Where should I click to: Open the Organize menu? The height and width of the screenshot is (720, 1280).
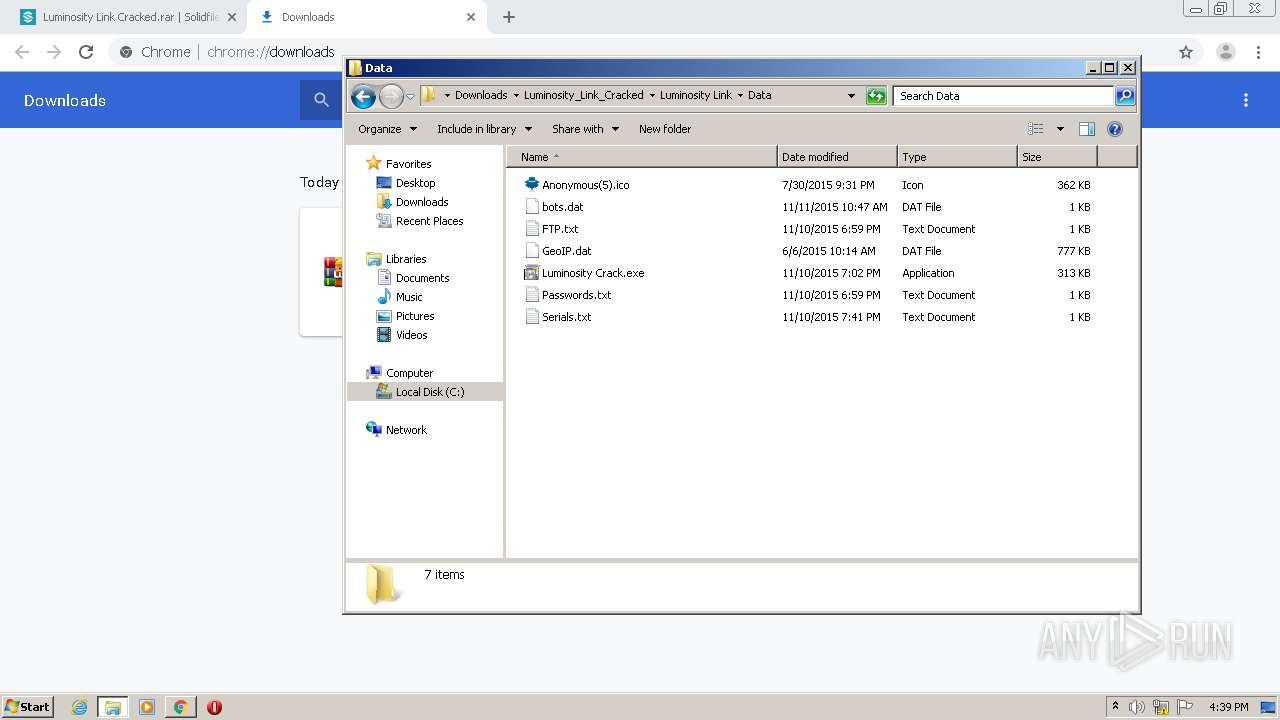pos(387,129)
